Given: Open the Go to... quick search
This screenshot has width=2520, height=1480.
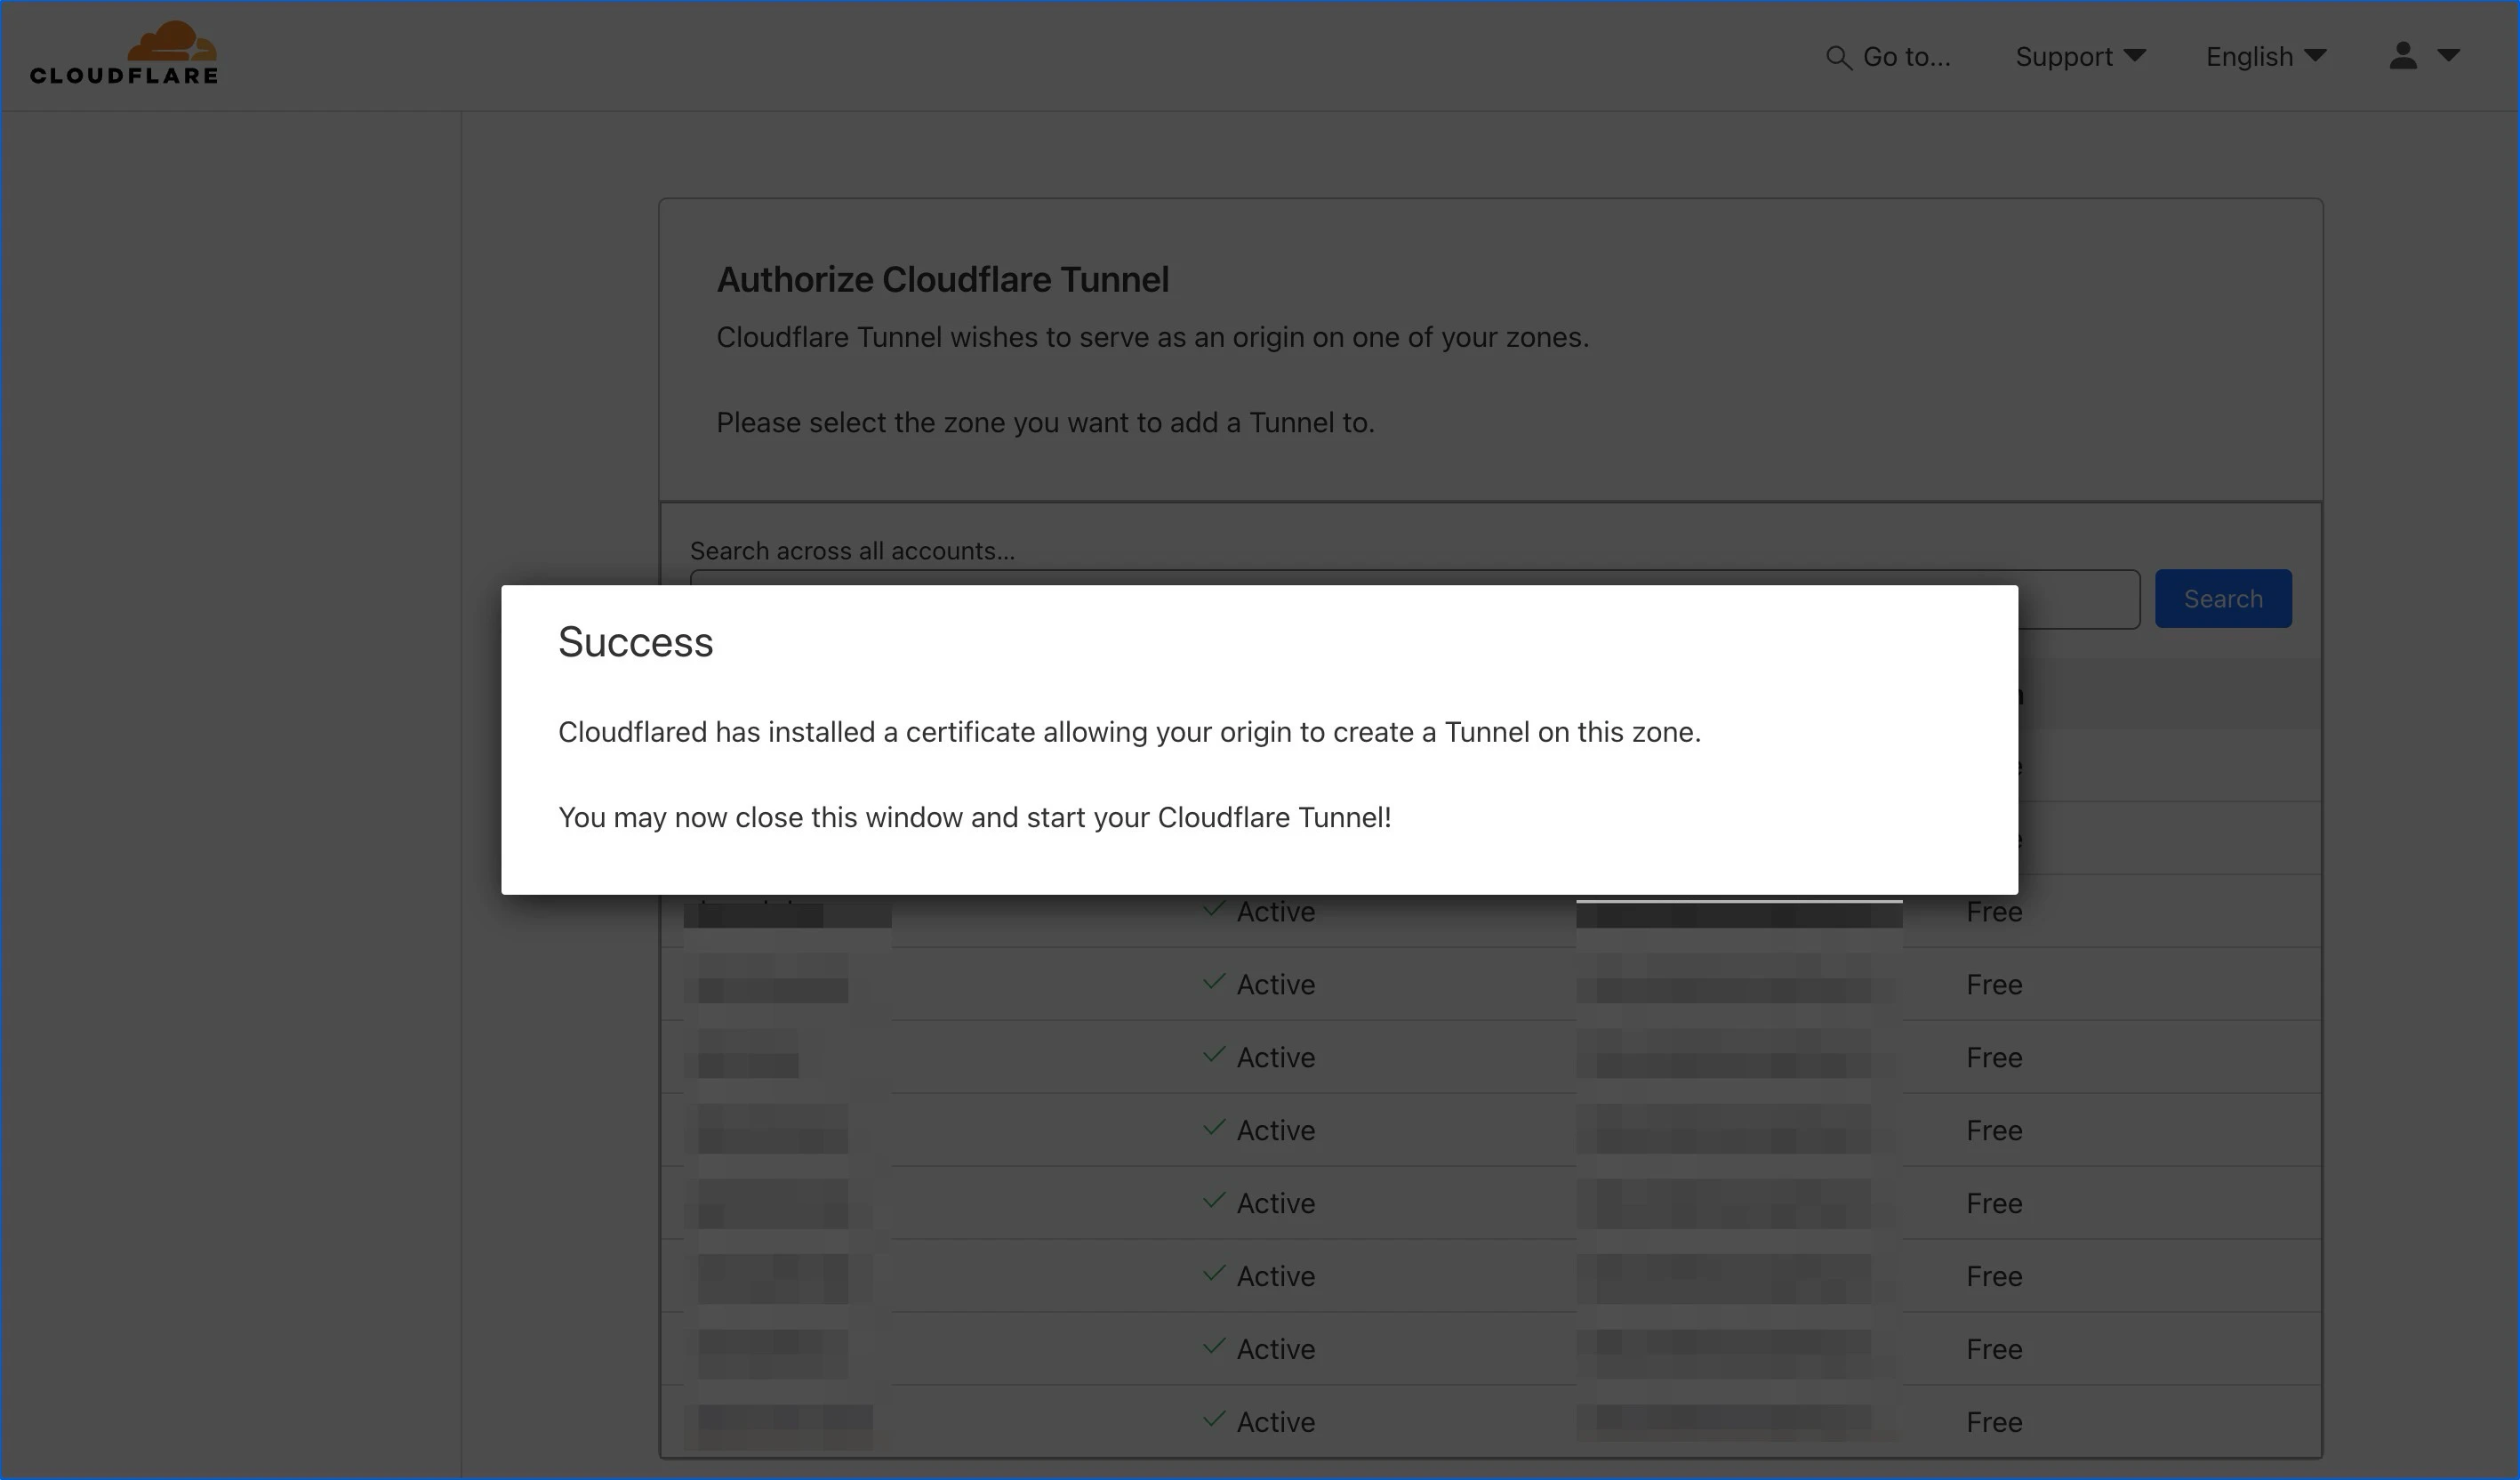Looking at the screenshot, I should pyautogui.click(x=1888, y=57).
